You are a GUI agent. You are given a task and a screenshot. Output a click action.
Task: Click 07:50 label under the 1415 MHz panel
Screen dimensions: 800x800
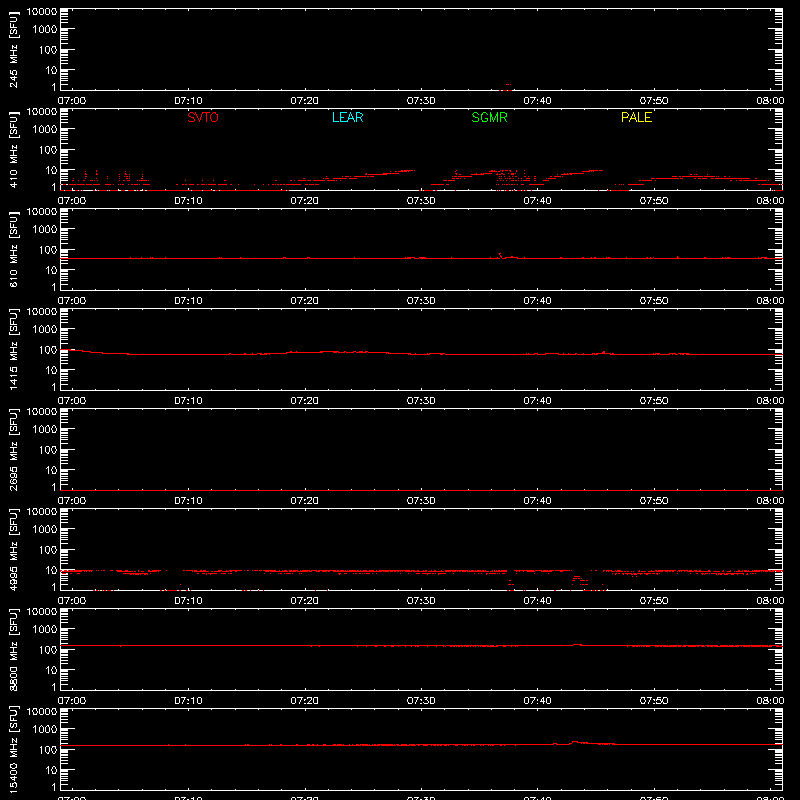654,401
